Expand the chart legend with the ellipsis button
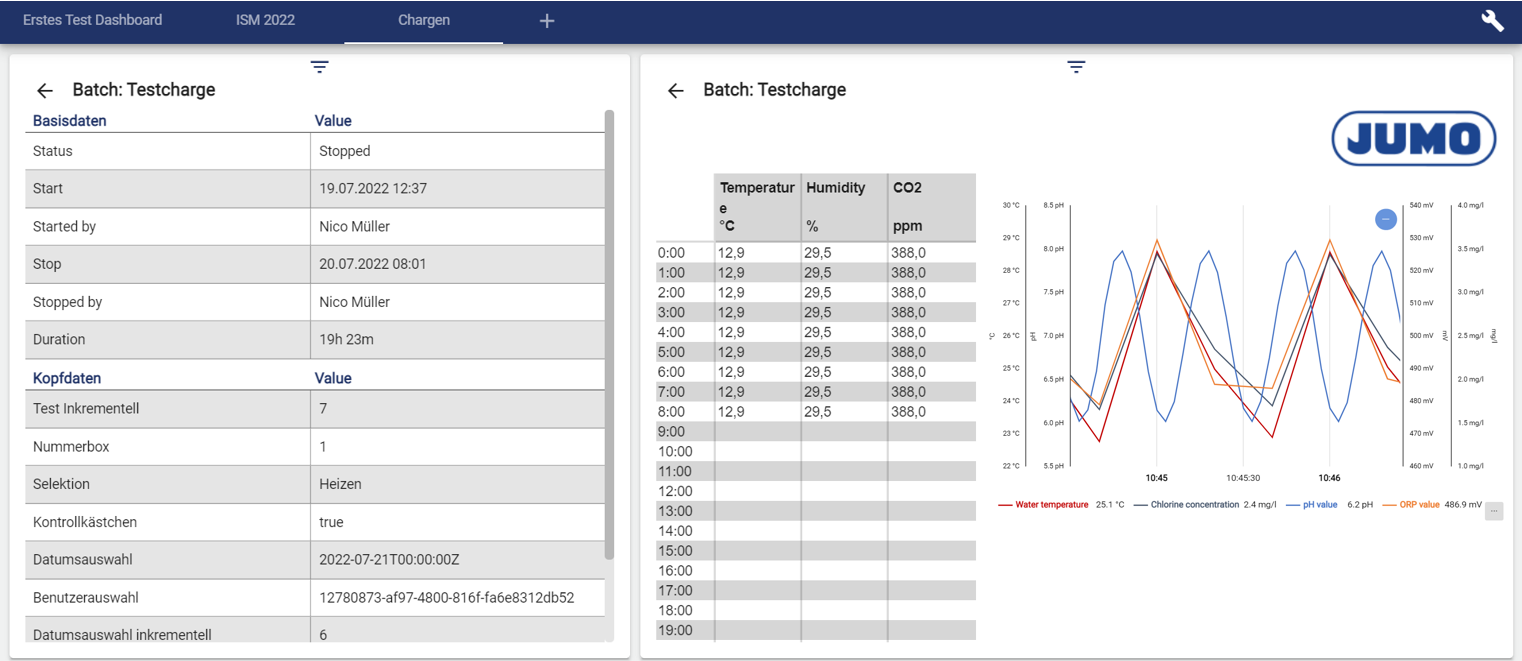Image resolution: width=1522 pixels, height=661 pixels. coord(1493,511)
